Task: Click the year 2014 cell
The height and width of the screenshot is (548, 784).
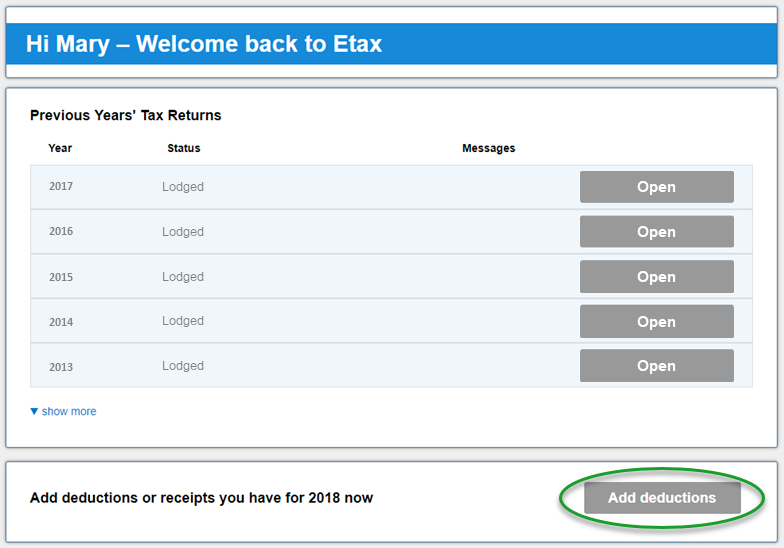Action: 61,322
